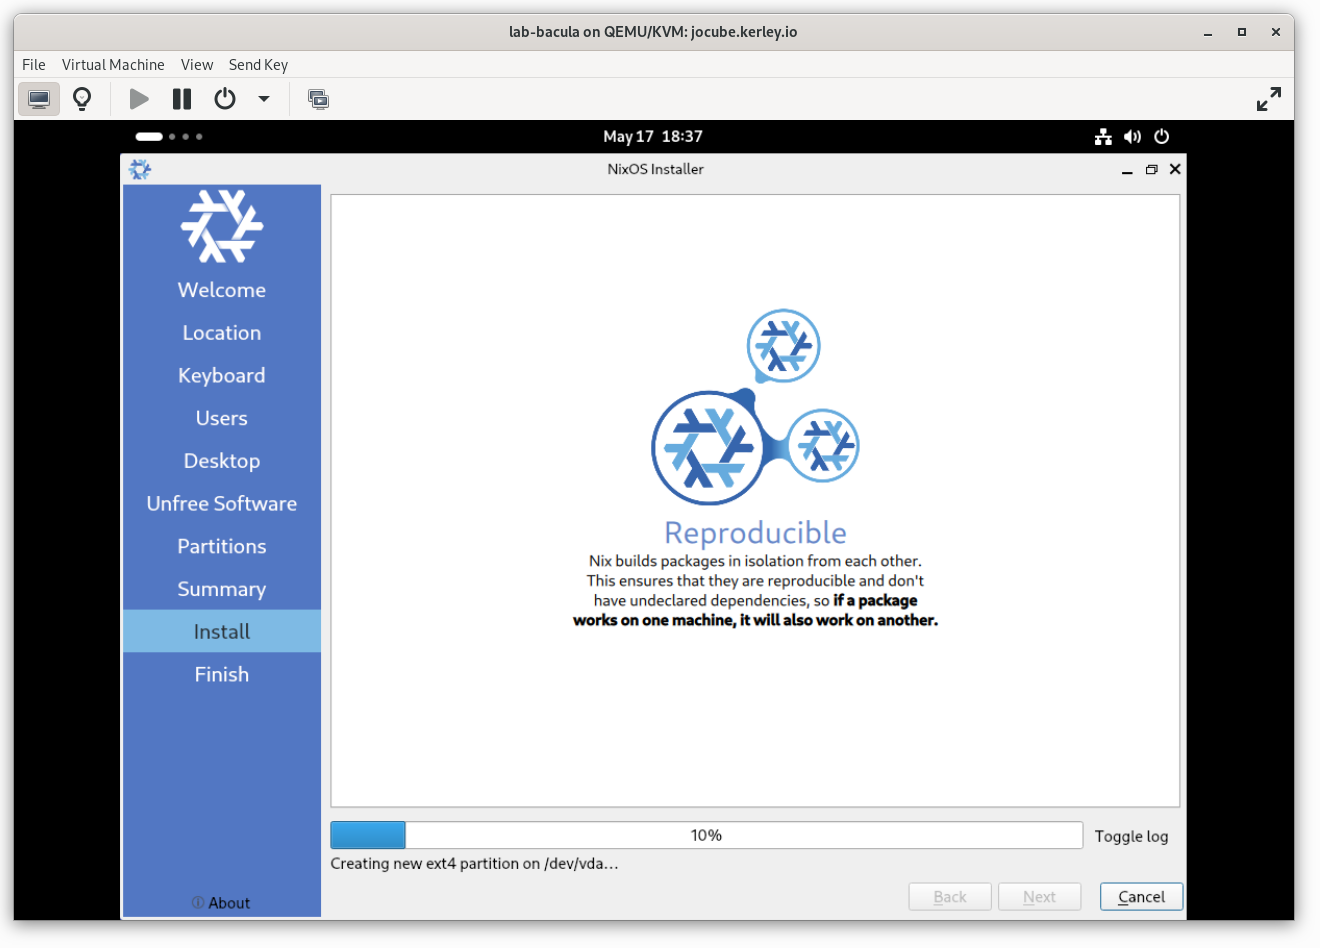Viewport: 1320px width, 948px height.
Task: Click the Next button
Action: pyautogui.click(x=1039, y=897)
